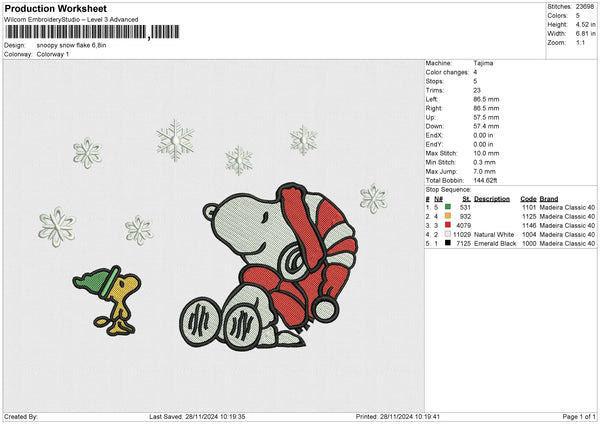This screenshot has width=600, height=424.
Task: Click the 'Natural White' description
Action: [x=494, y=235]
